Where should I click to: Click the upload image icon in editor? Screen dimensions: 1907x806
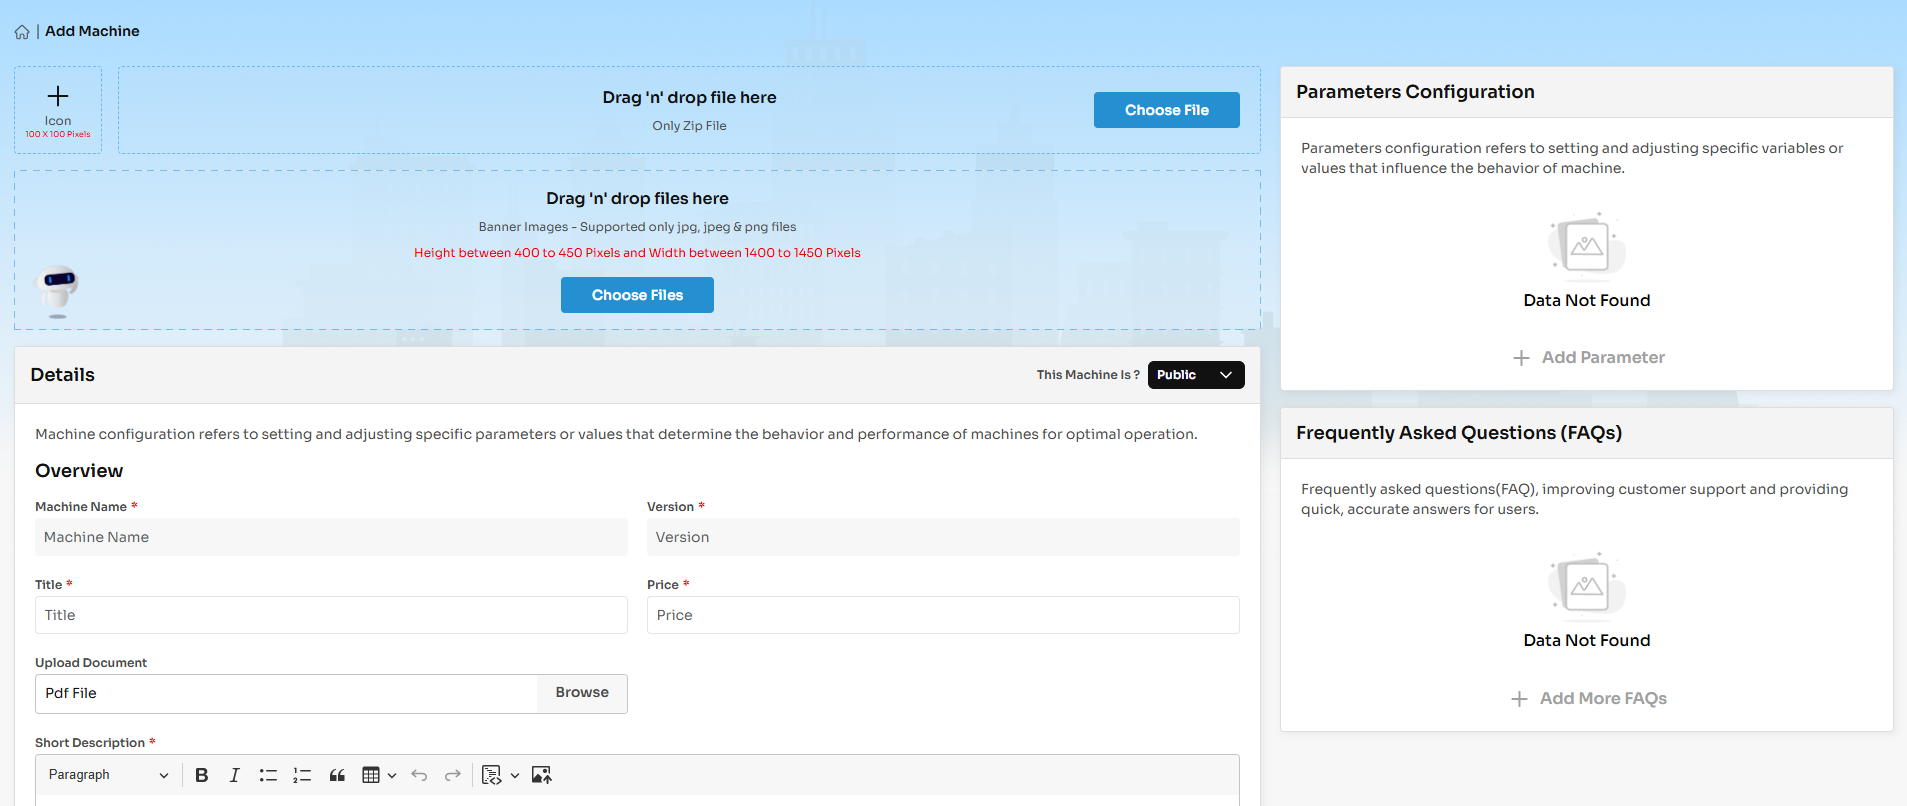coord(541,775)
